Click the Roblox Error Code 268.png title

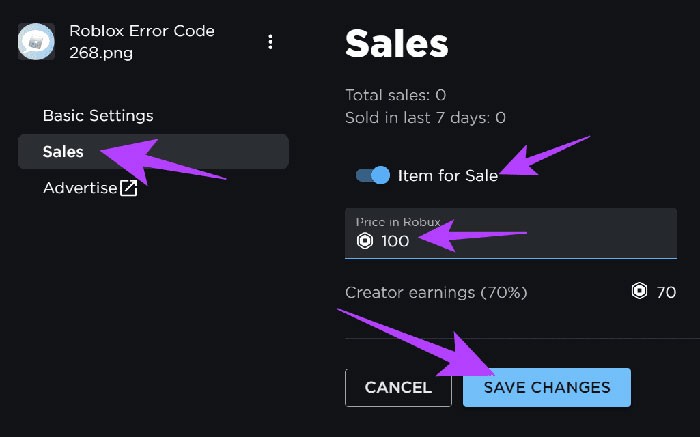tap(141, 41)
